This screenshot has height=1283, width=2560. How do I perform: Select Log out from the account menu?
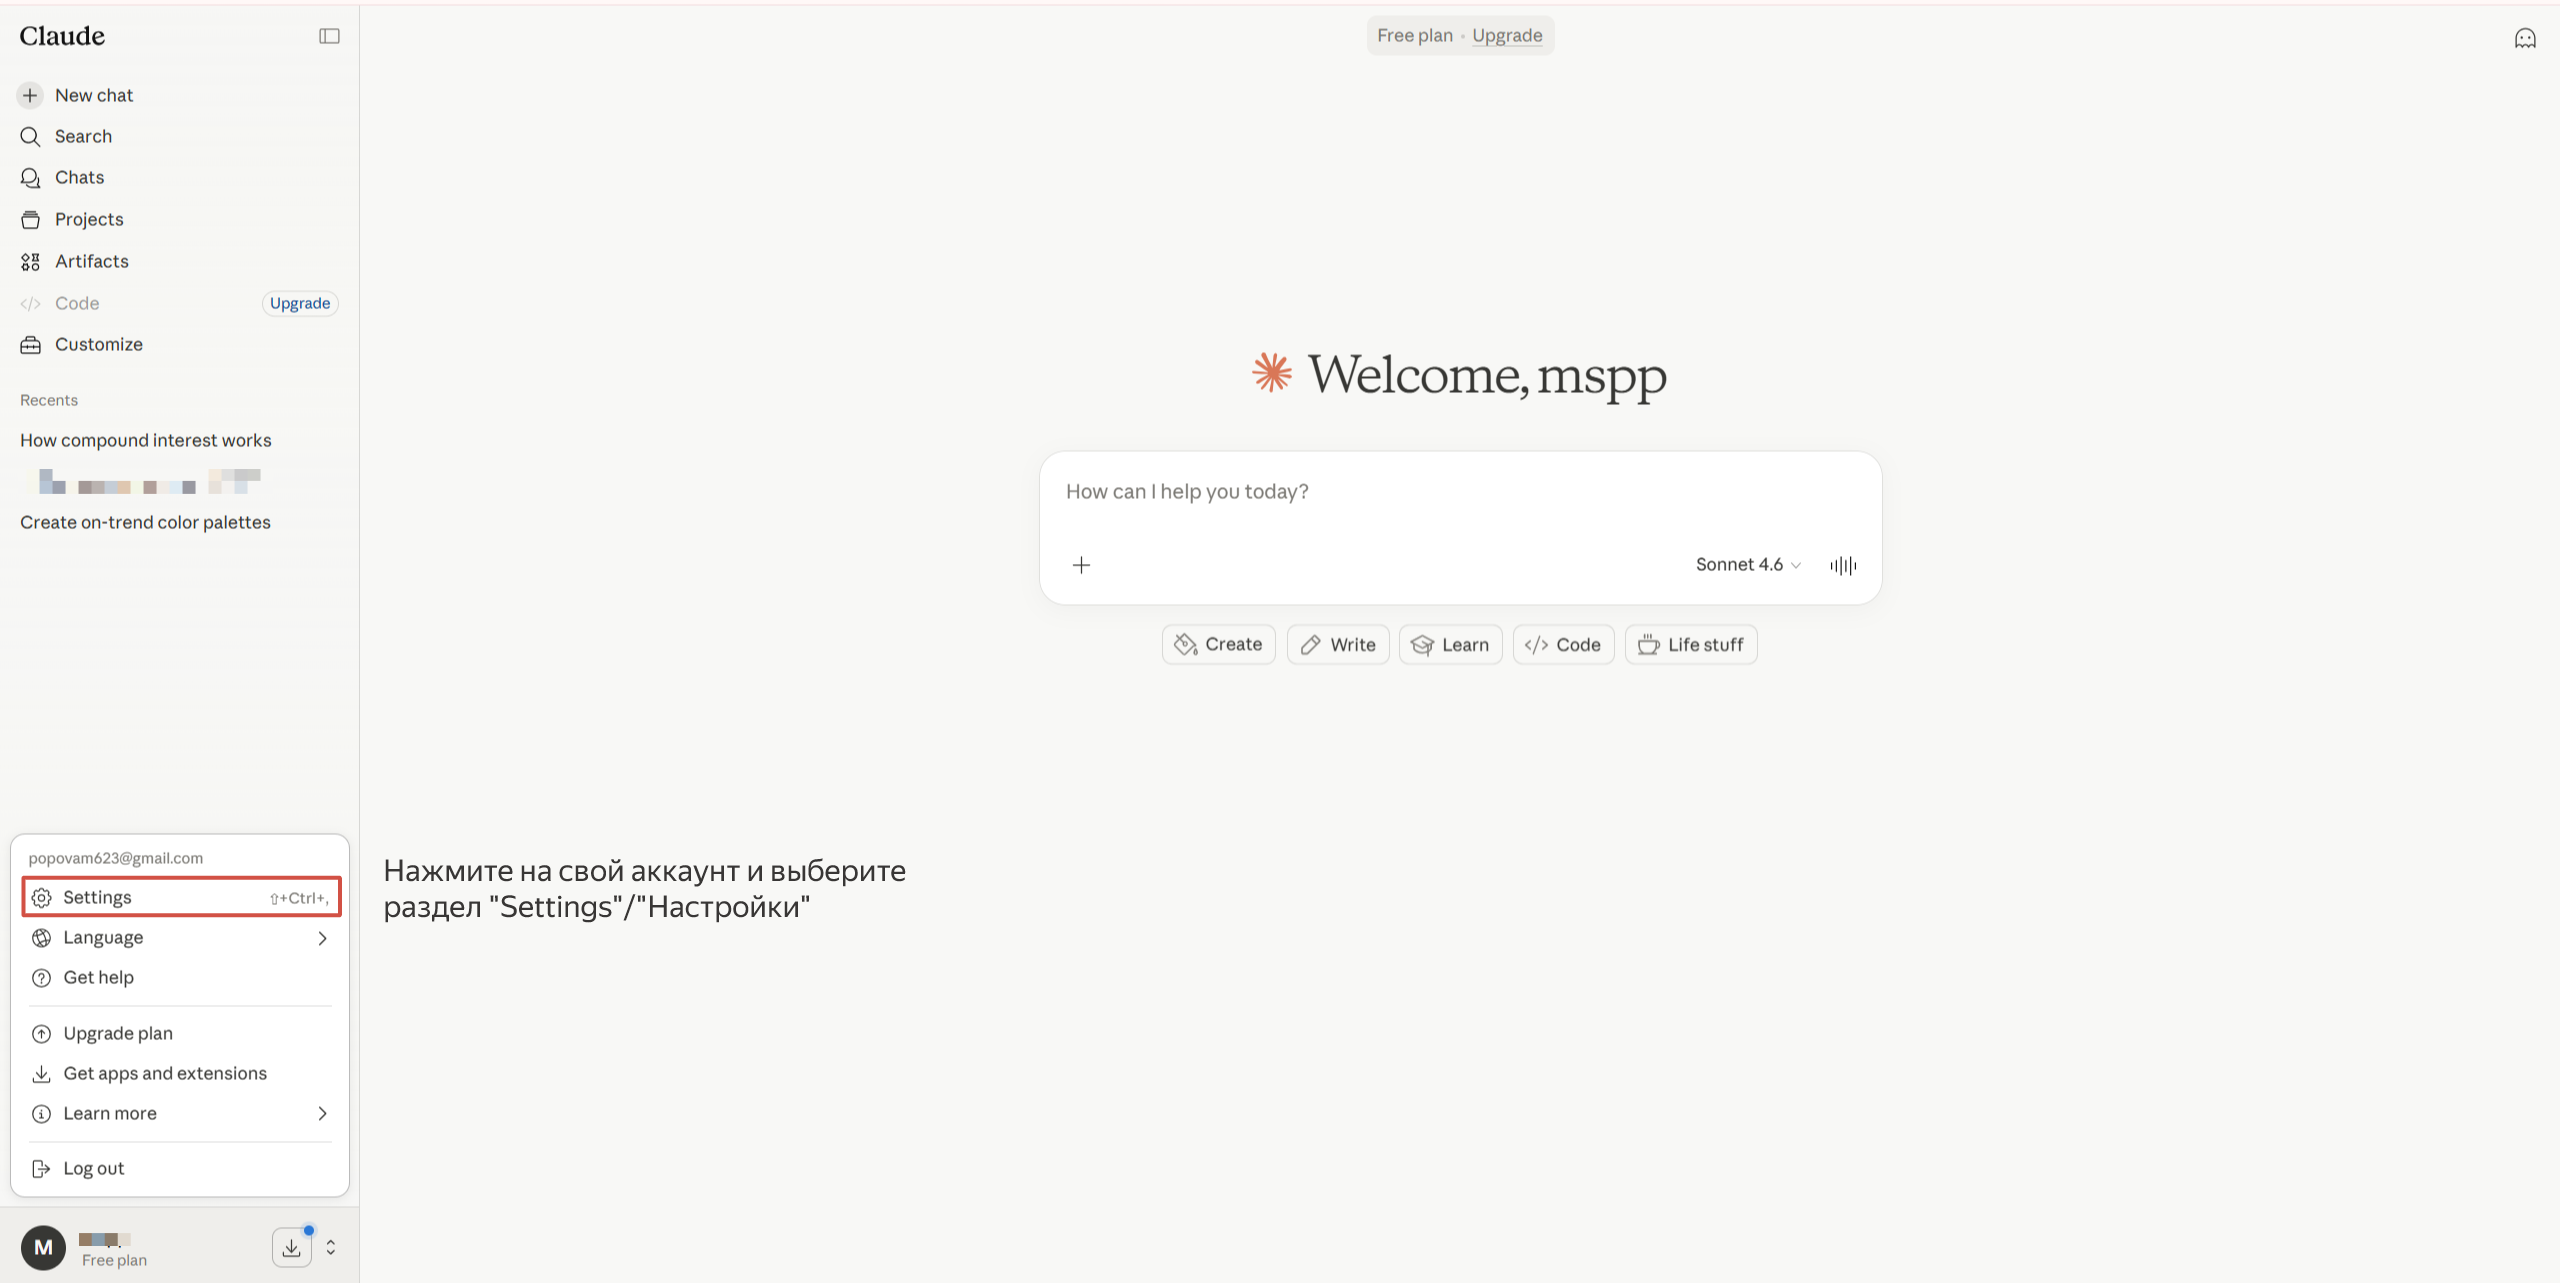180,1168
